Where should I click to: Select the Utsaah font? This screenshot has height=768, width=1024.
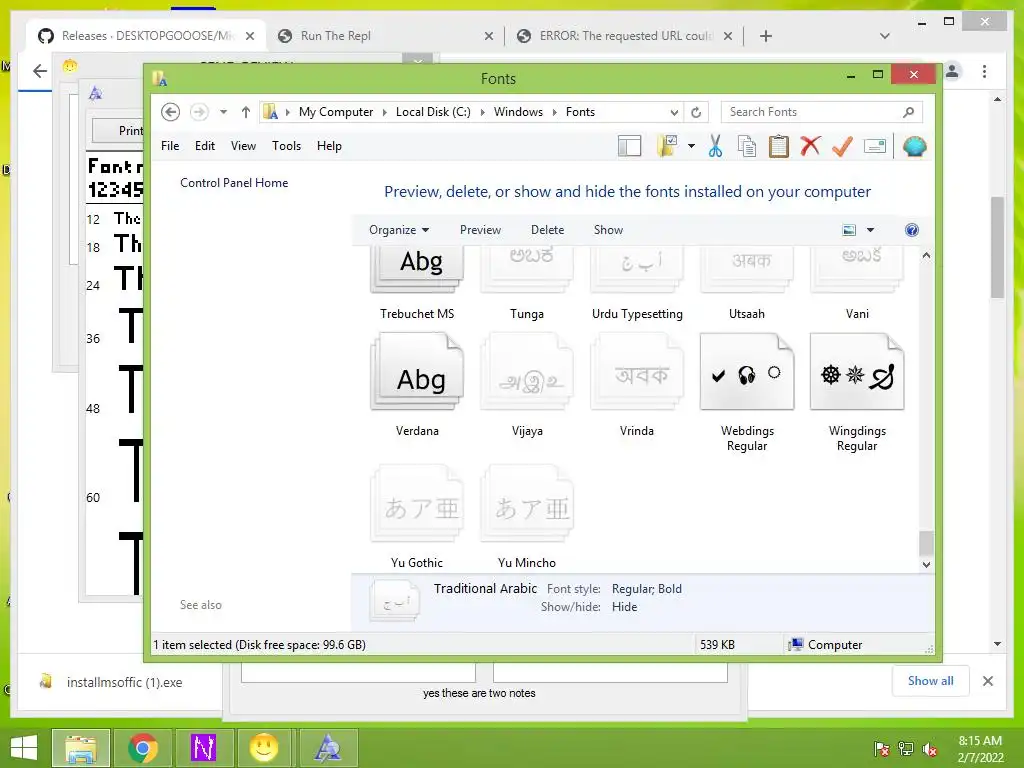click(746, 283)
